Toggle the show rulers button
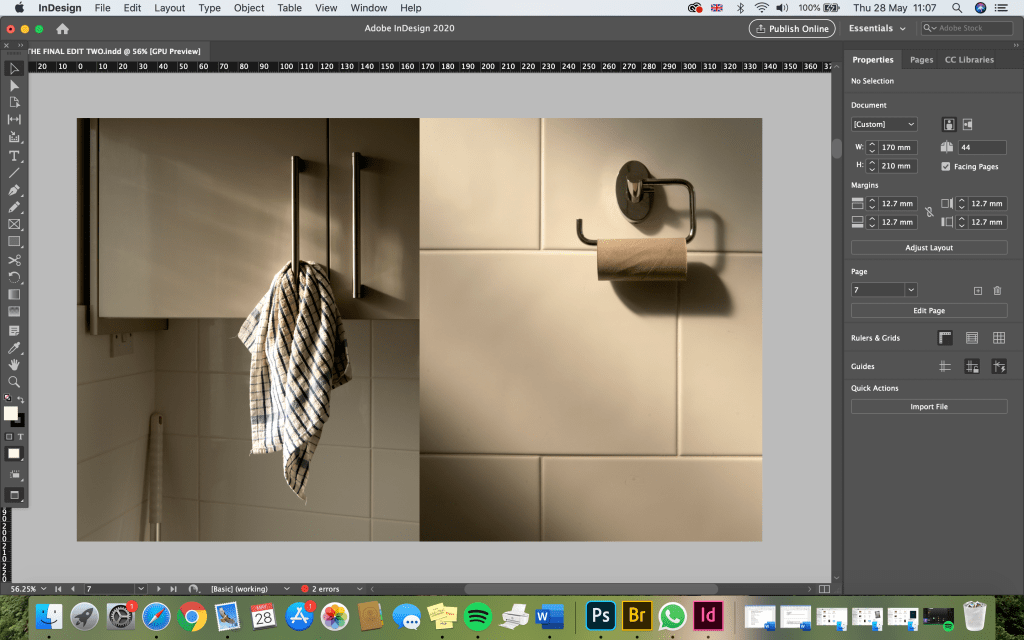The height and width of the screenshot is (640, 1024). point(945,338)
